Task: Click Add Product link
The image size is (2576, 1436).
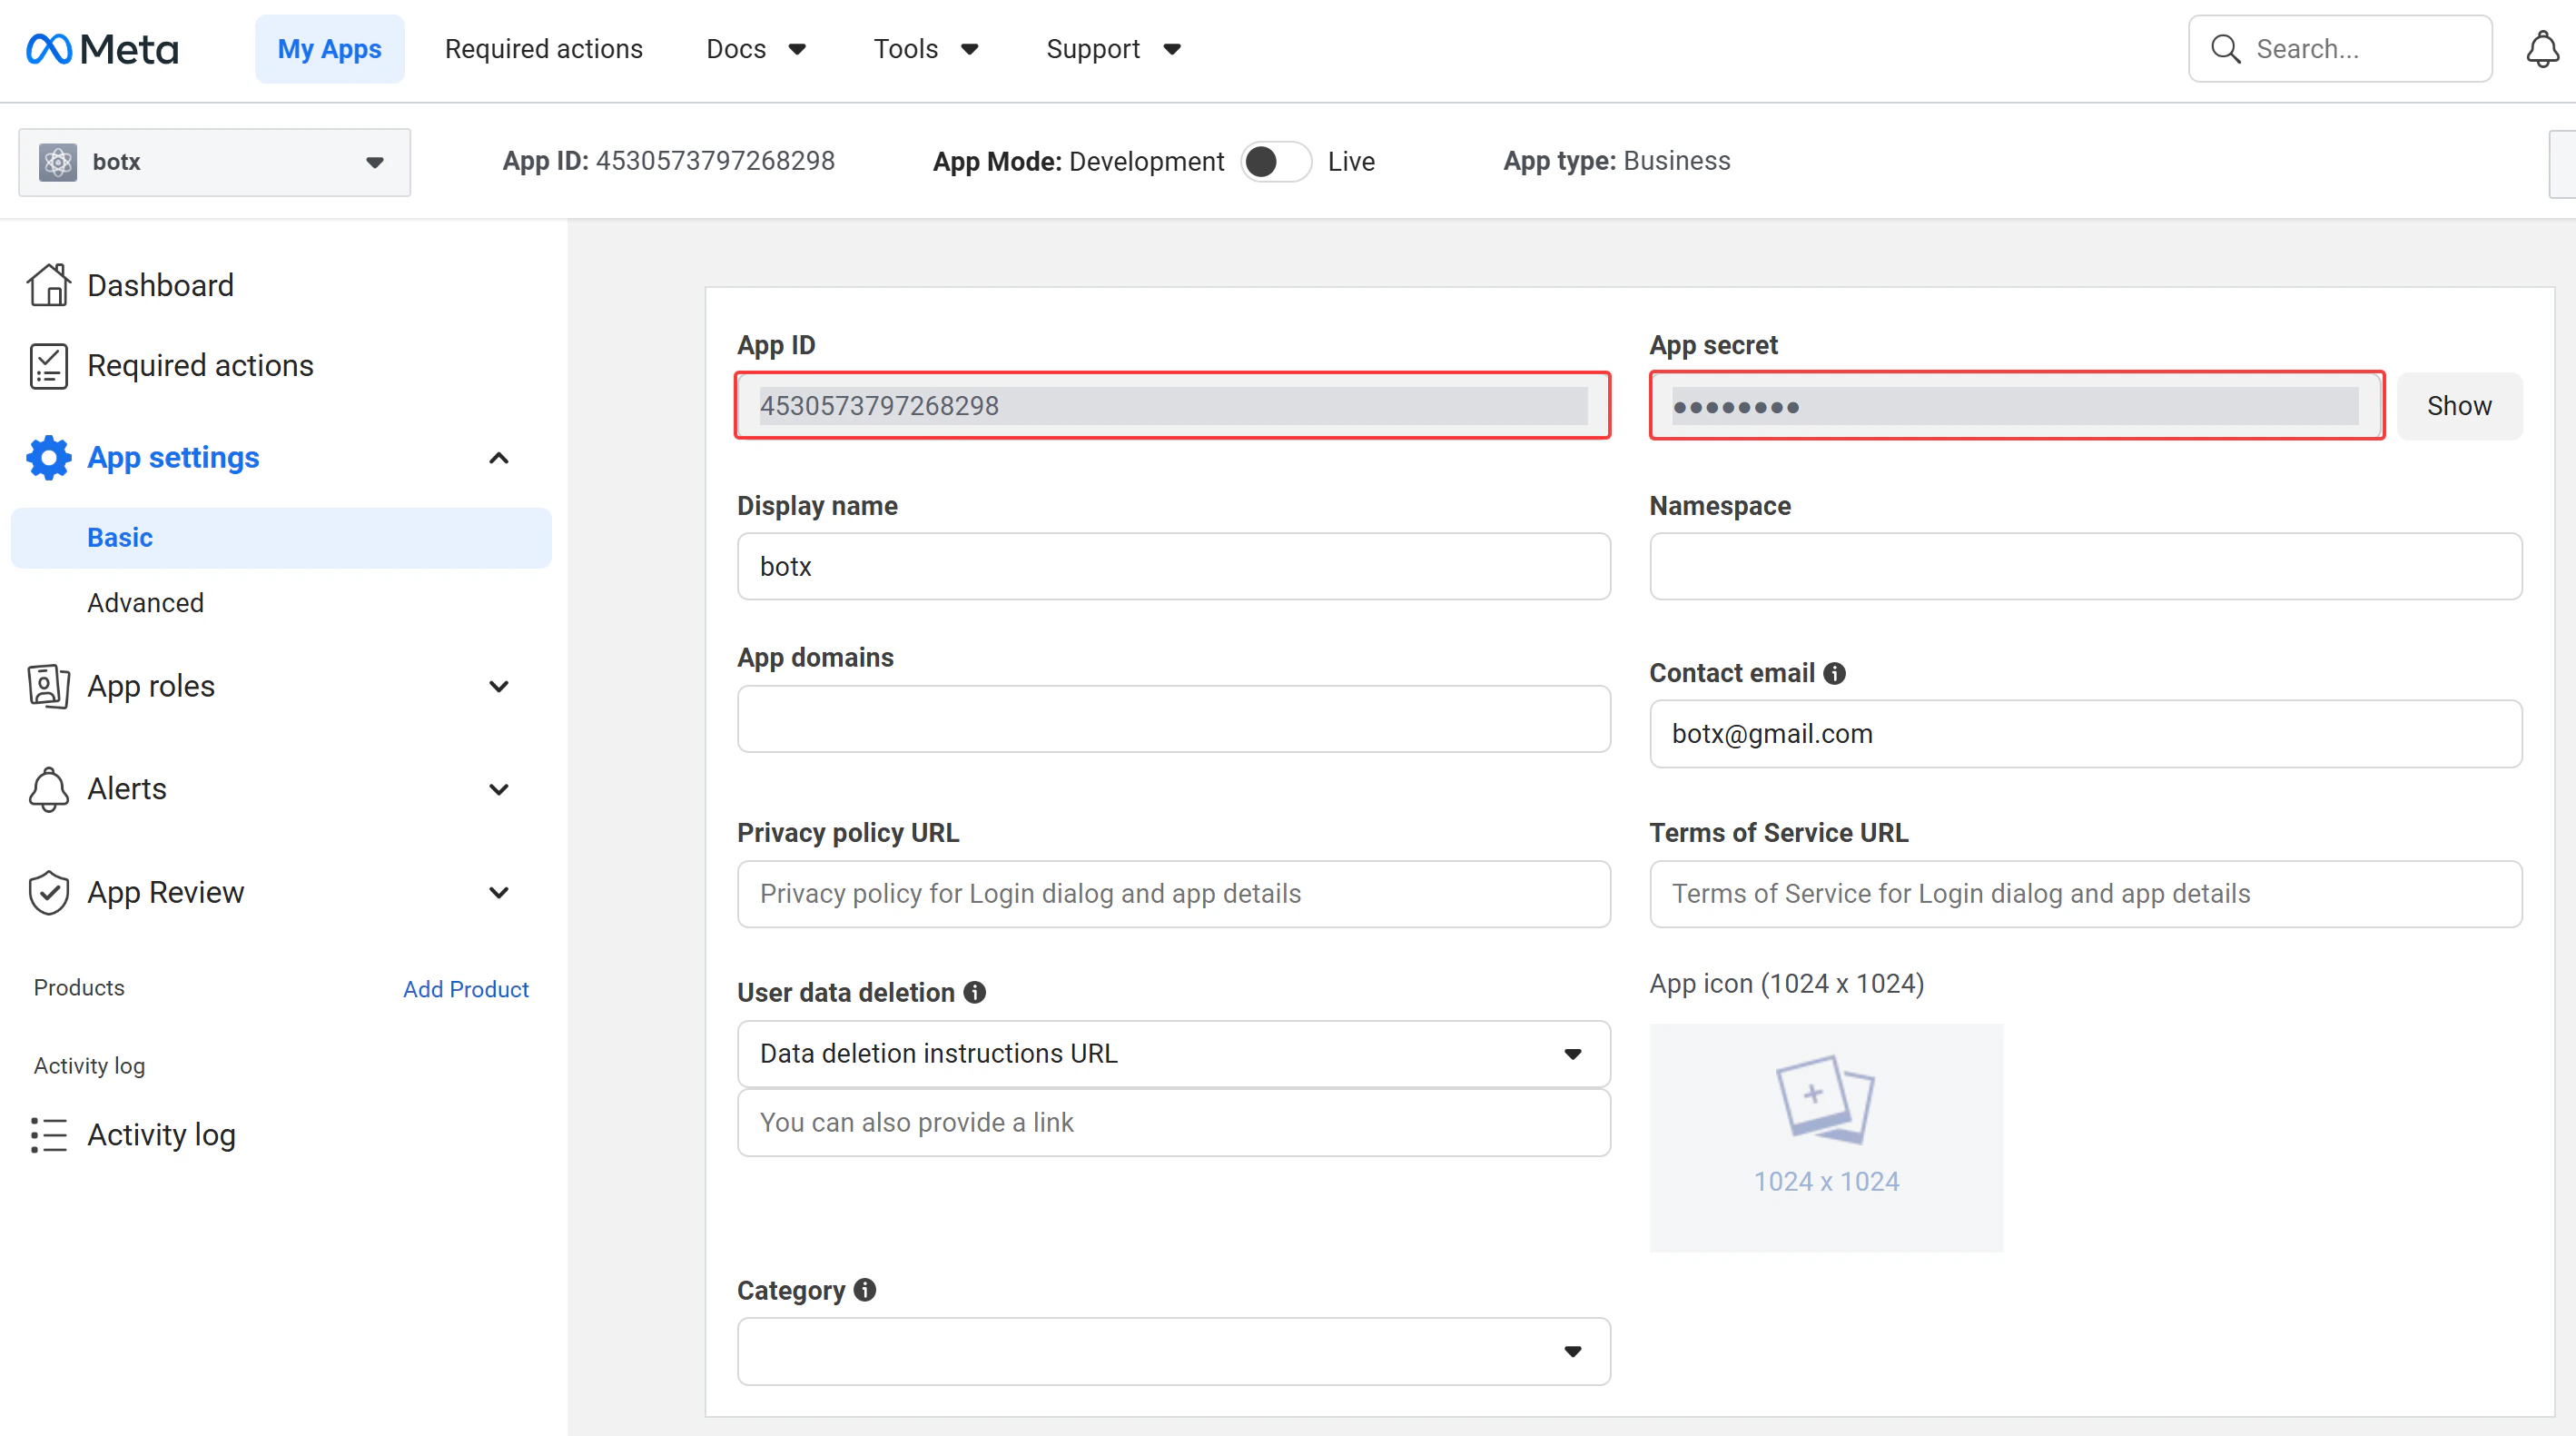Action: pyautogui.click(x=465, y=989)
